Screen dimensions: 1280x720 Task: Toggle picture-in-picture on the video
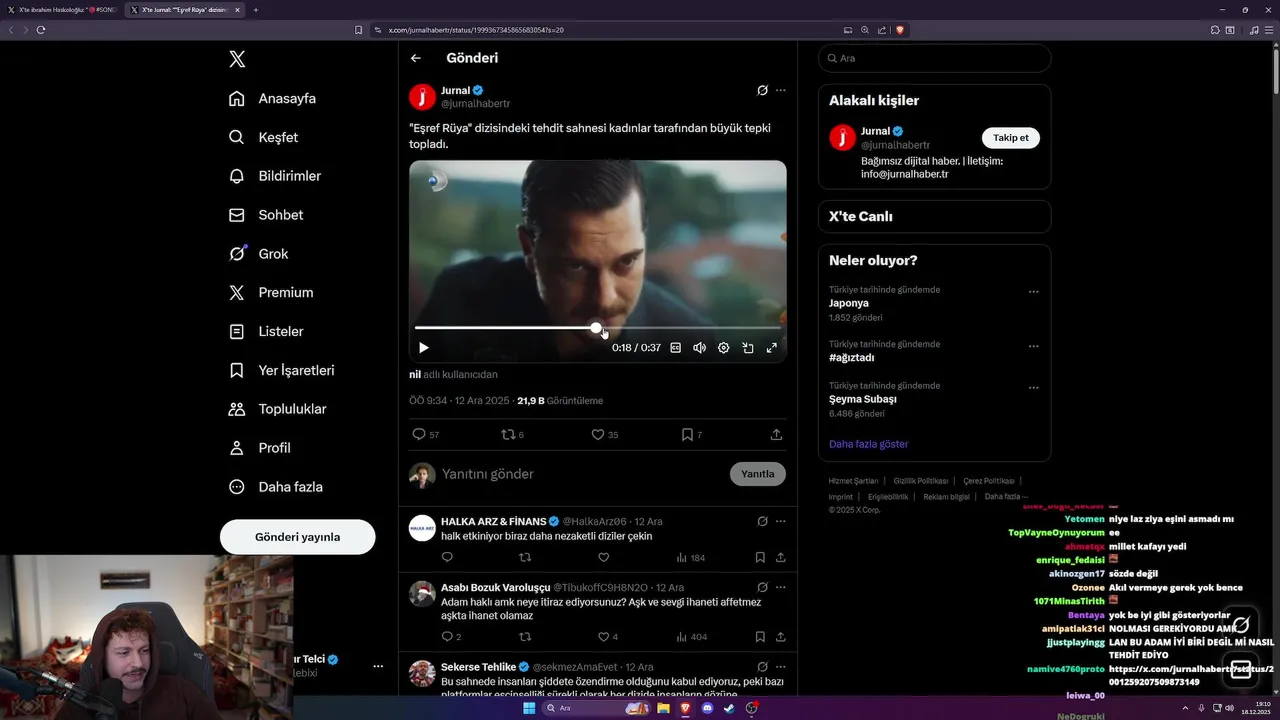[x=747, y=348]
